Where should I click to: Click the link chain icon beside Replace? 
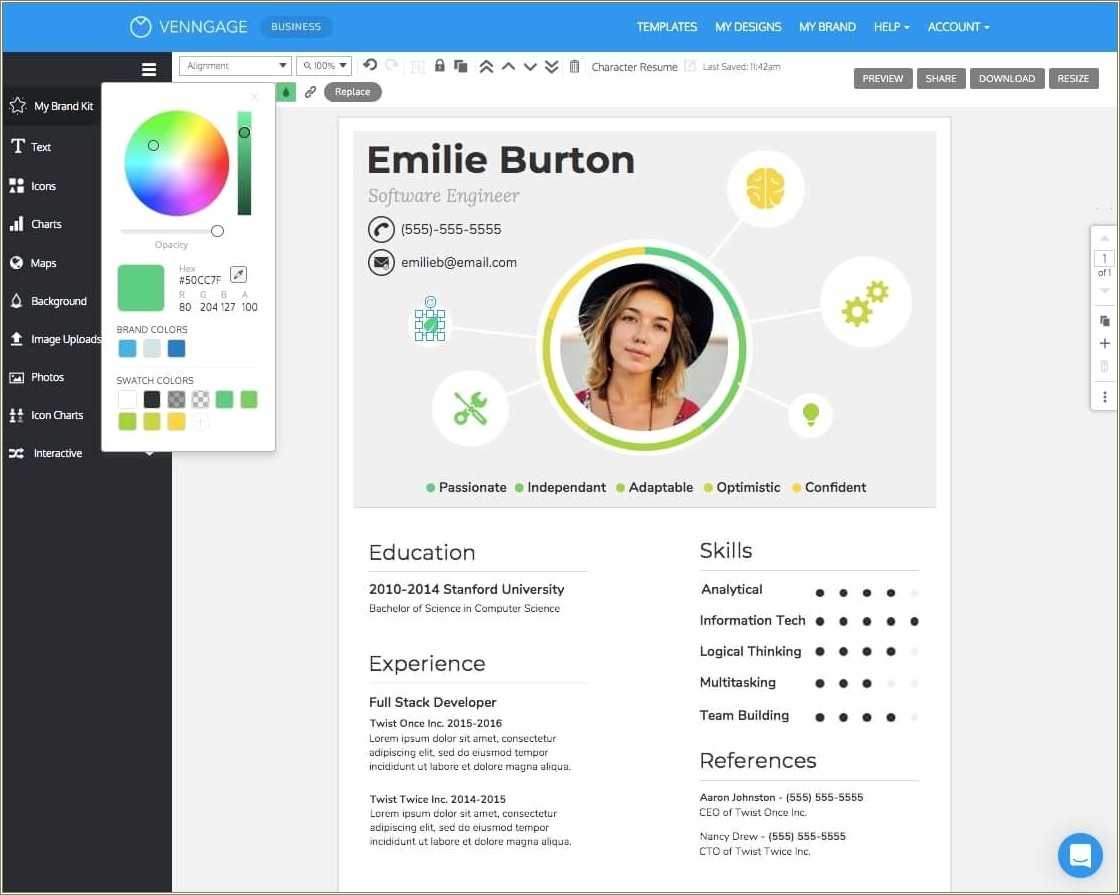tap(310, 92)
